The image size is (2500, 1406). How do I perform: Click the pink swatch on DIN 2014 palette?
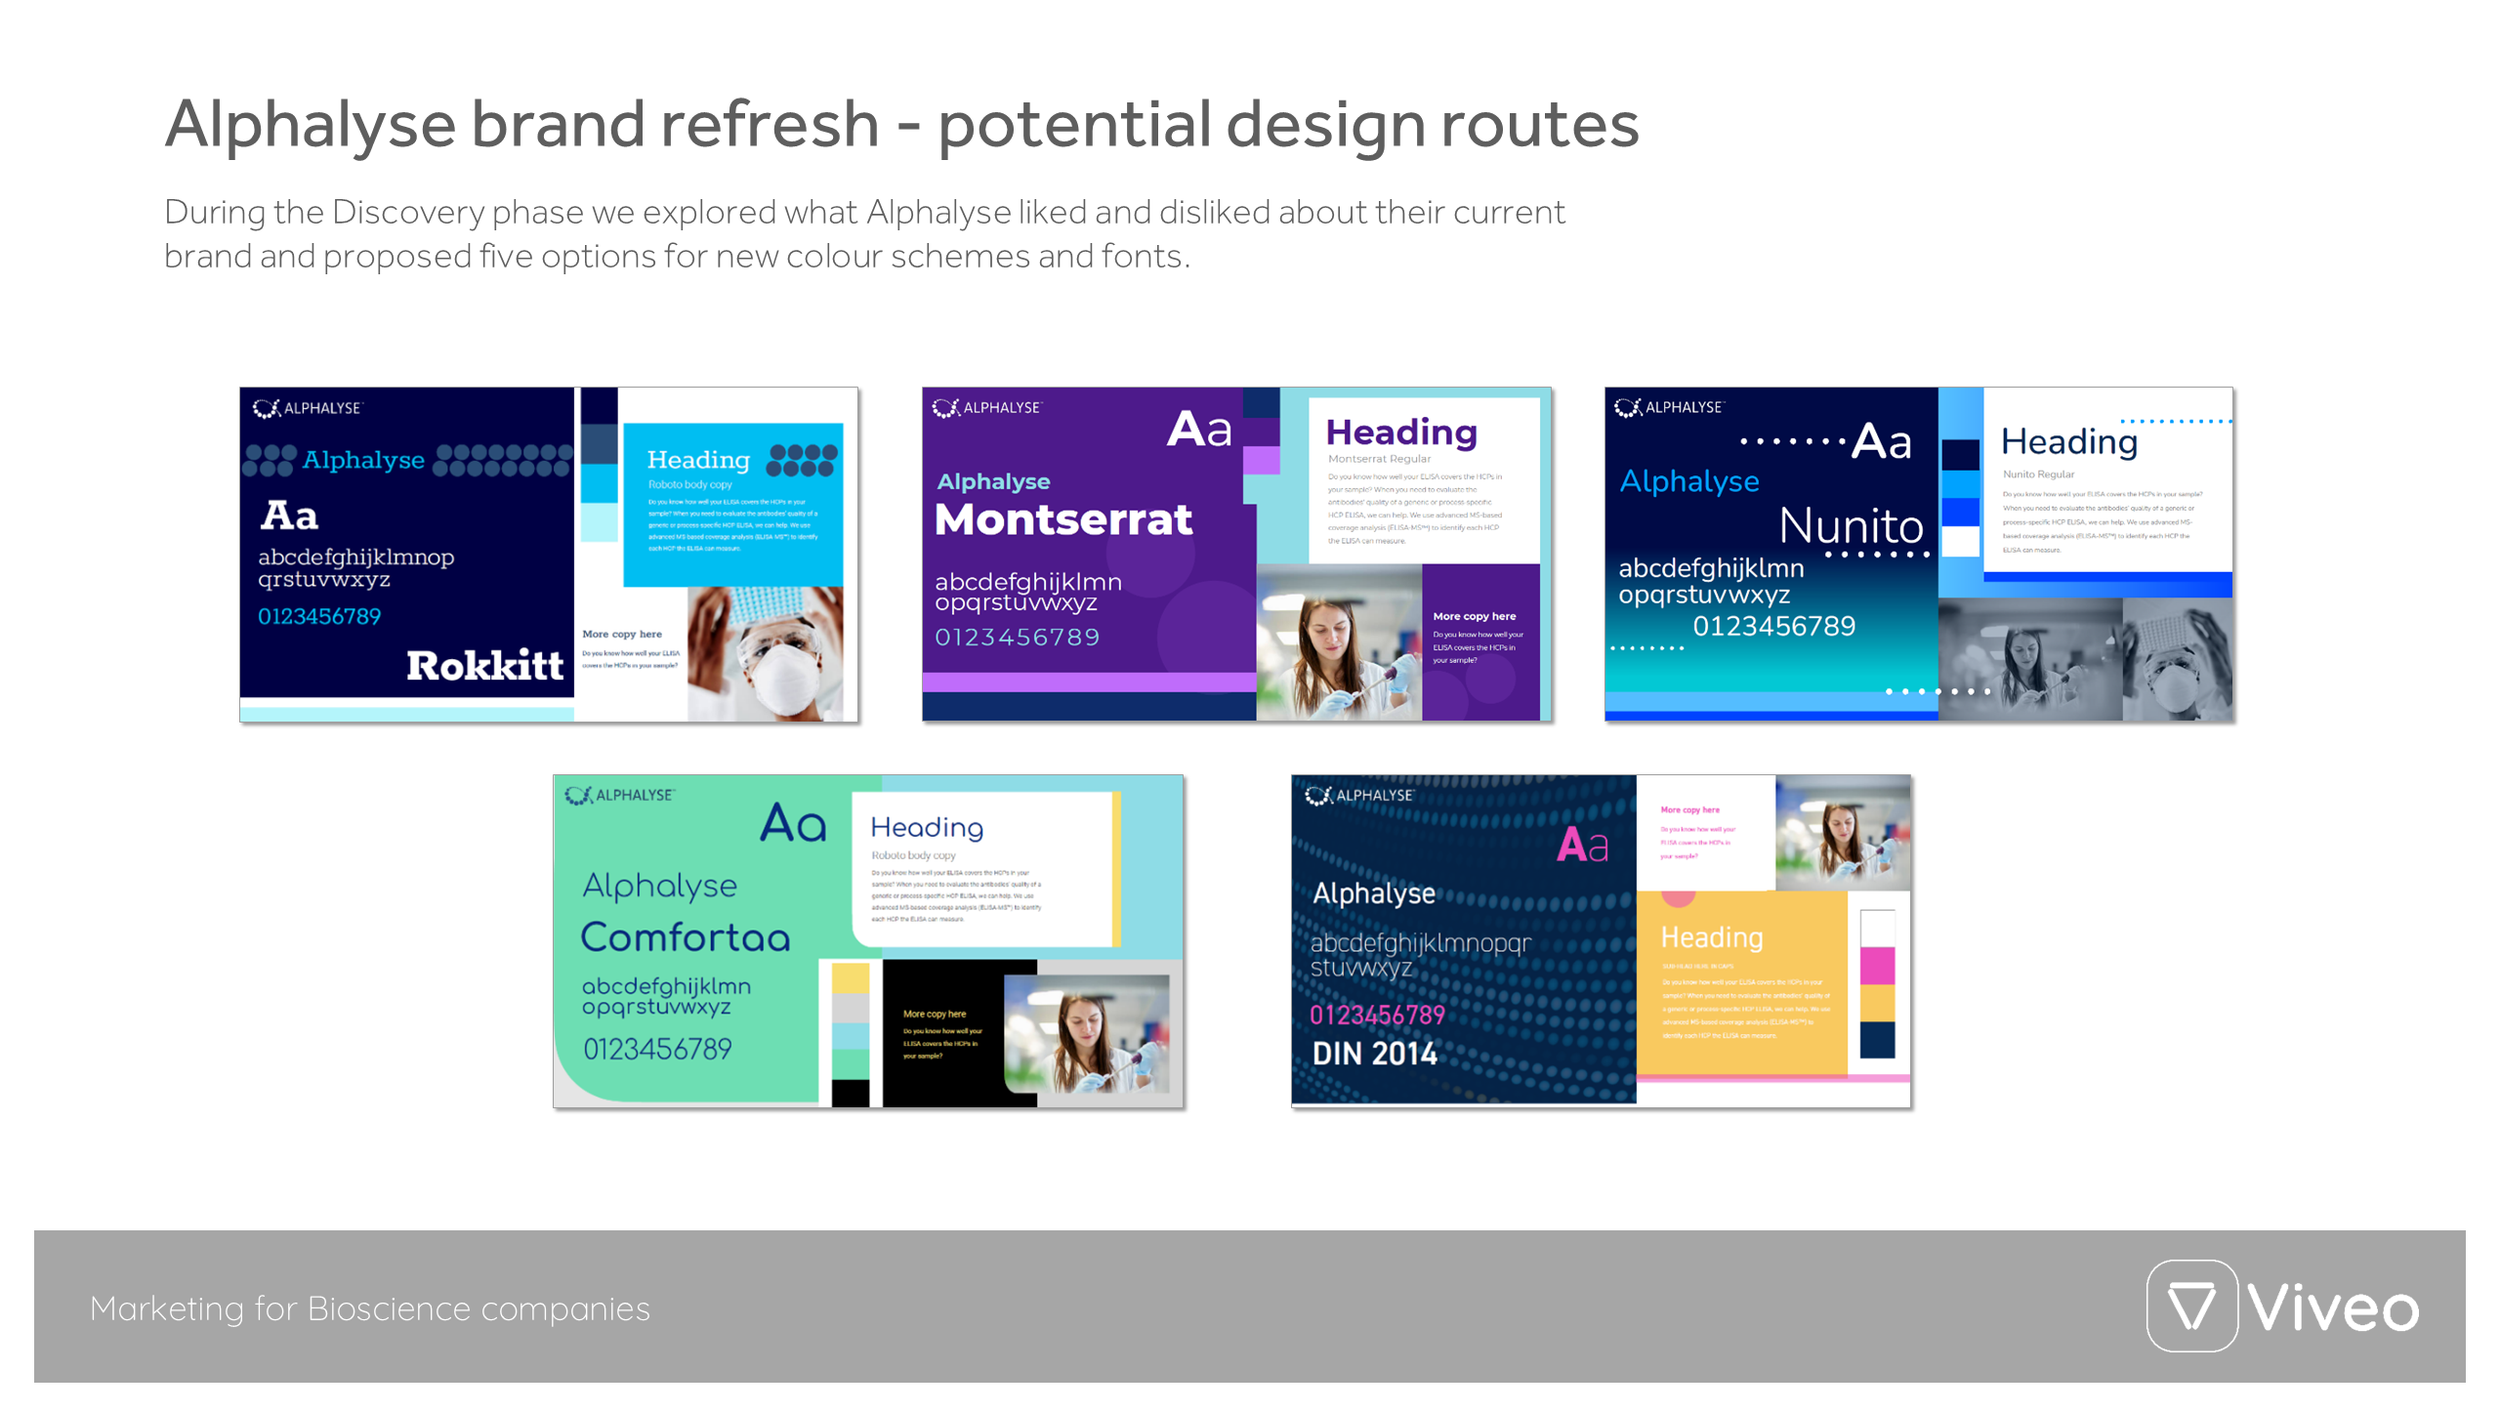click(x=1877, y=966)
